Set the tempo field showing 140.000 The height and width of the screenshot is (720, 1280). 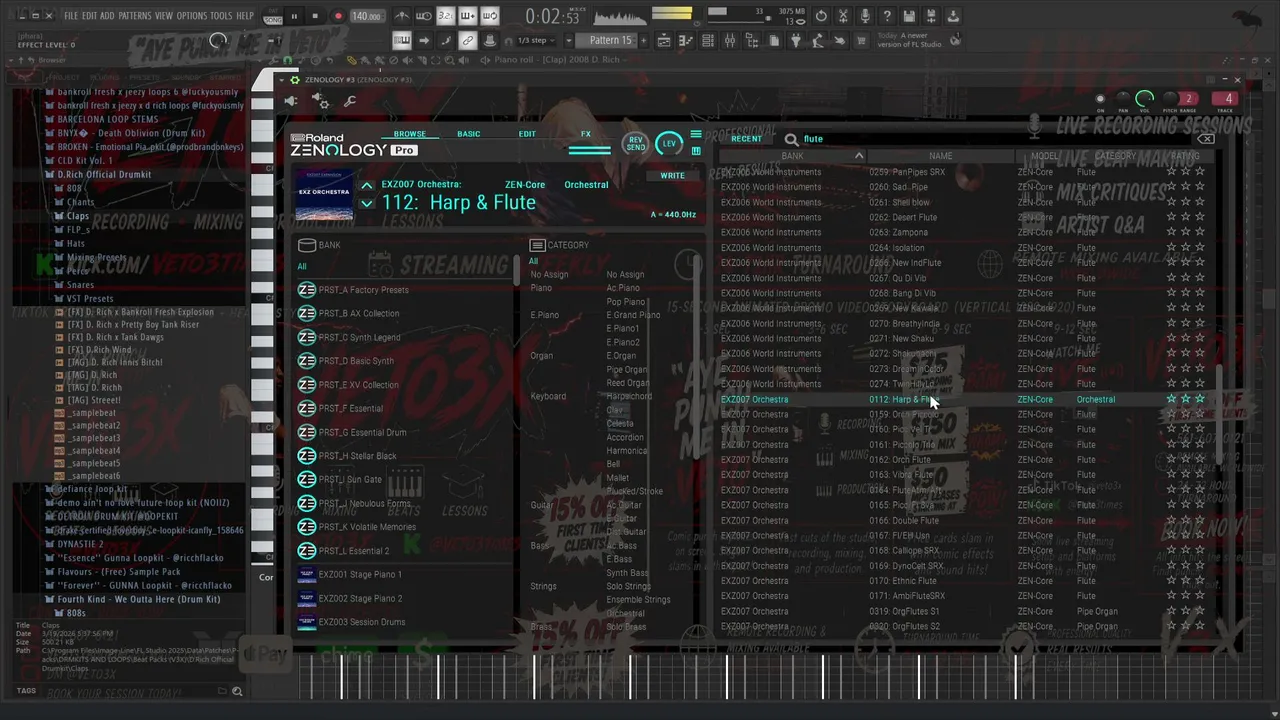366,16
